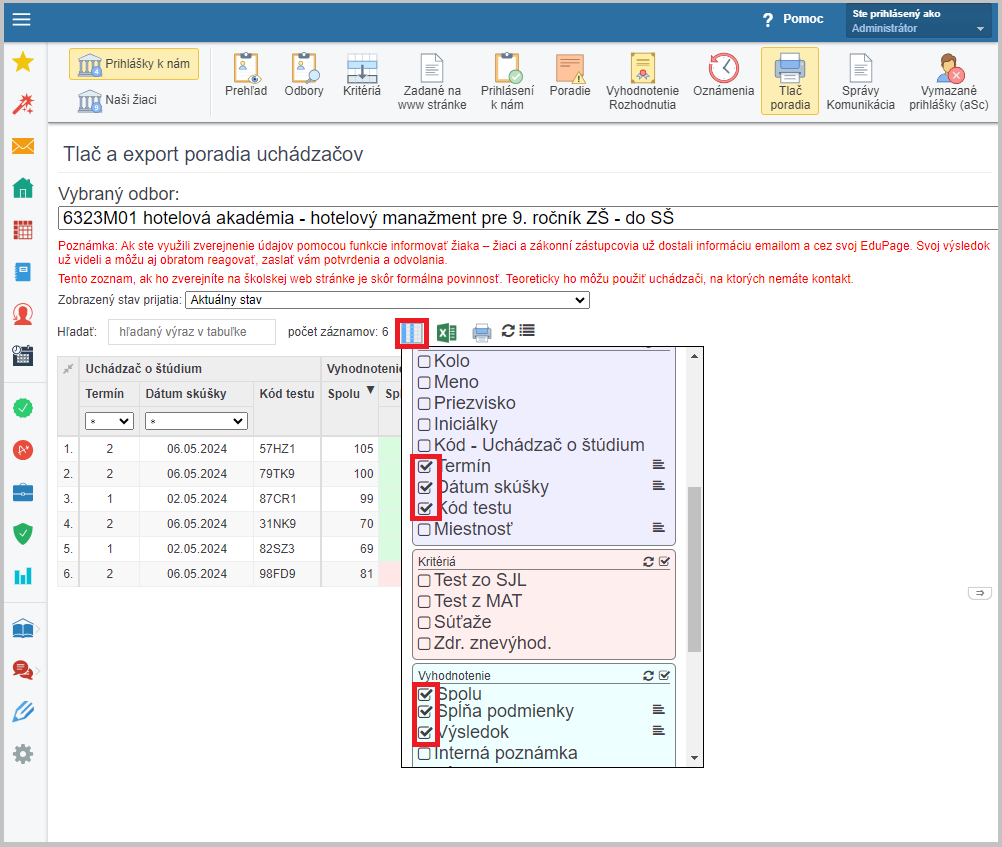Open the orange envelope messages icon

click(23, 146)
